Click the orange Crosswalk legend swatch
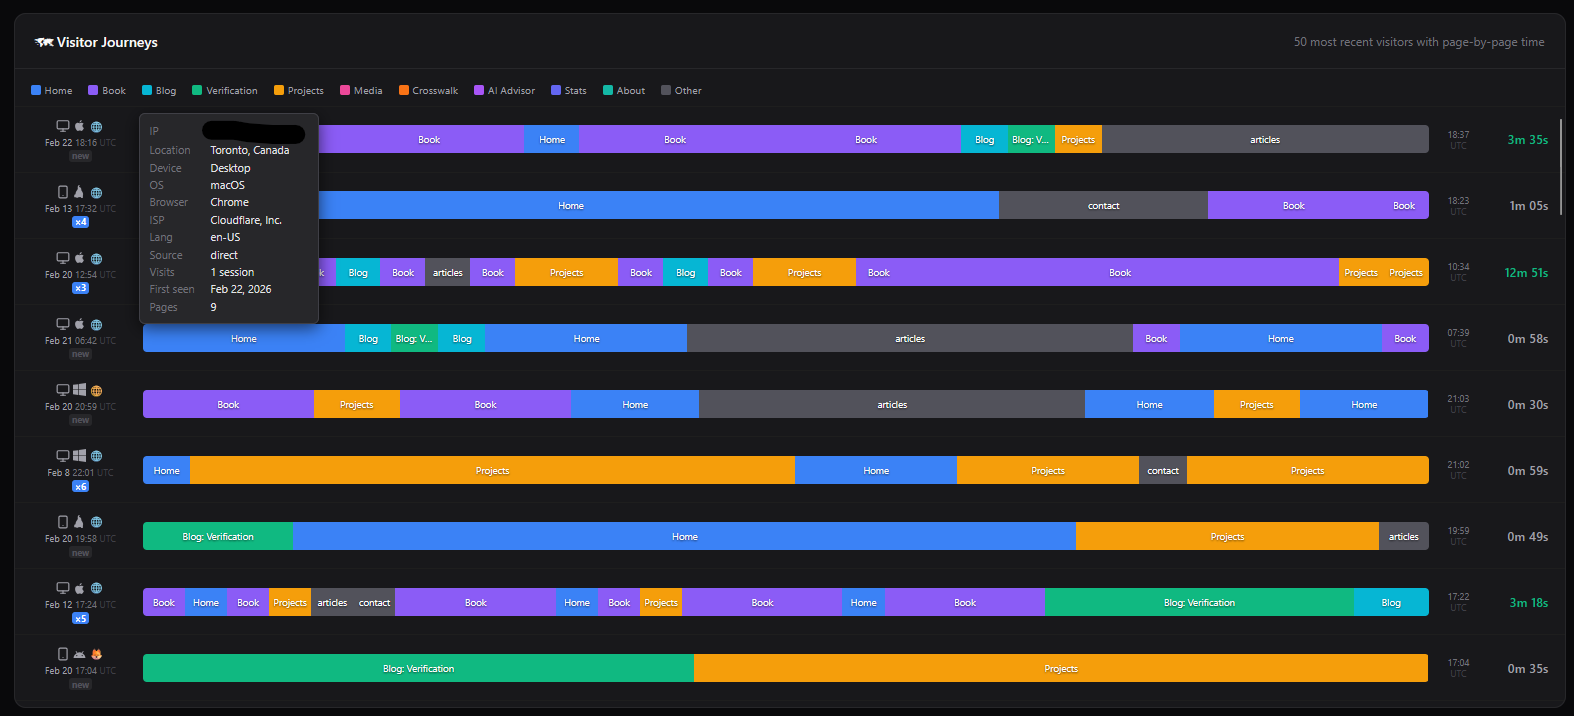Viewport: 1574px width, 716px height. tap(404, 90)
